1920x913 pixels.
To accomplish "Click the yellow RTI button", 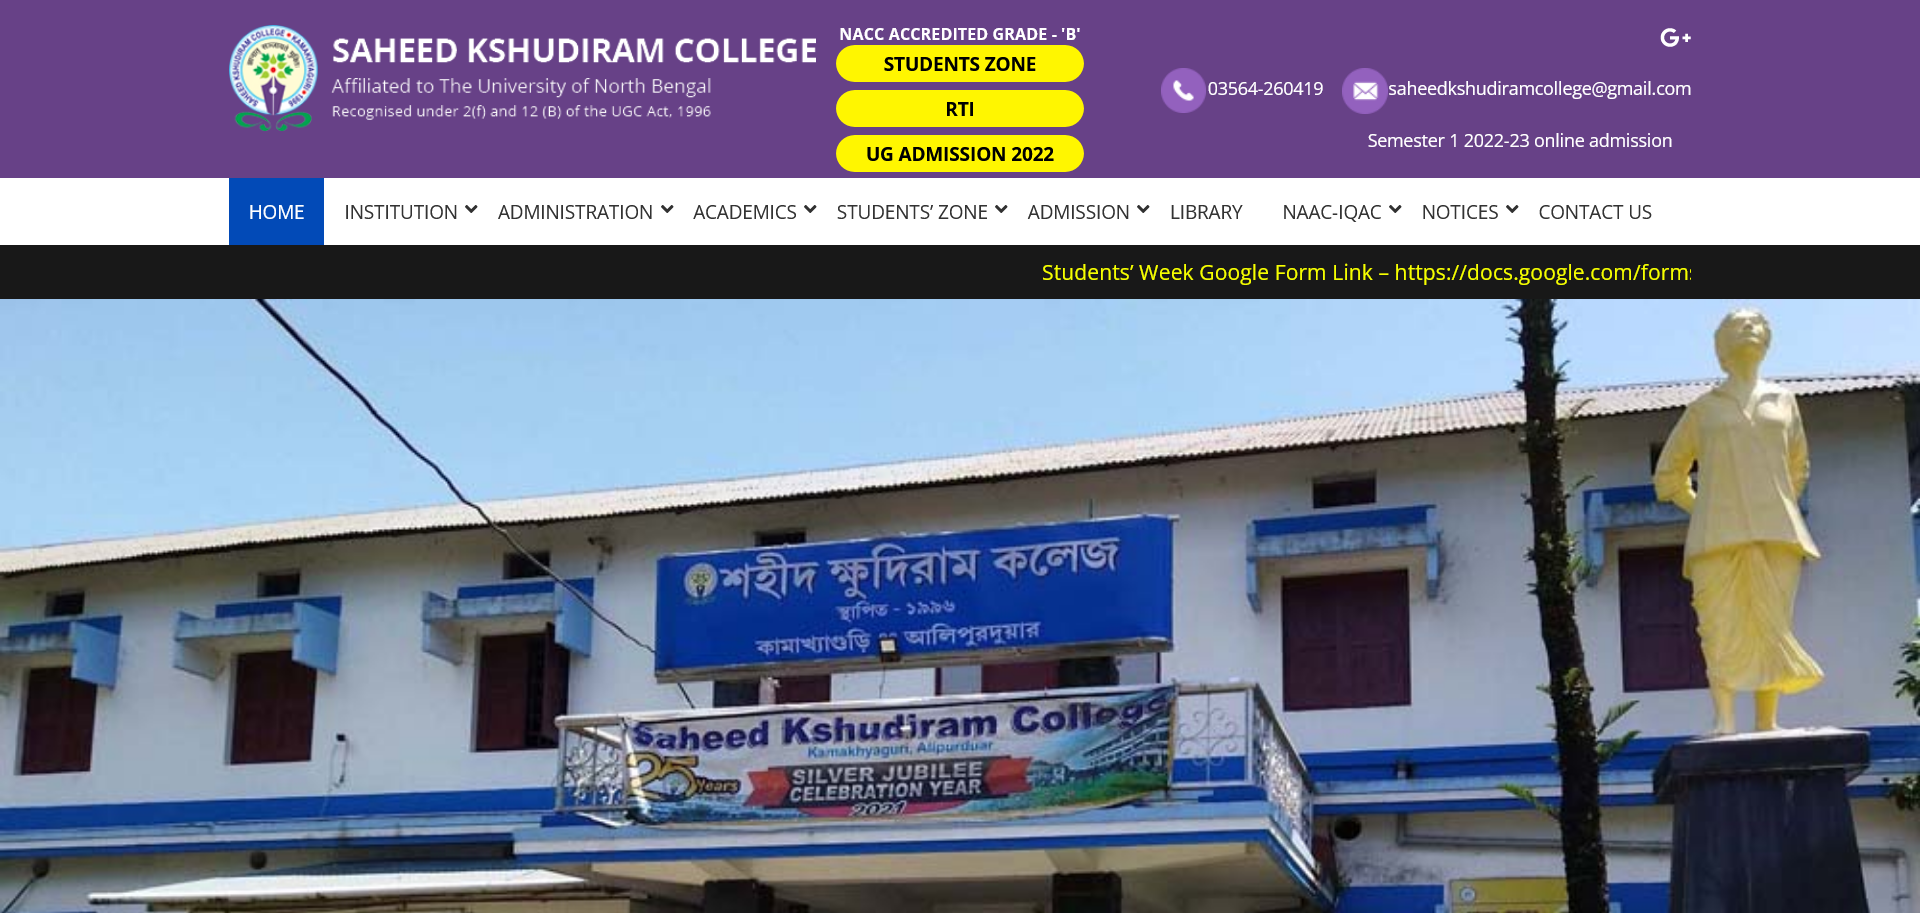I will click(960, 109).
